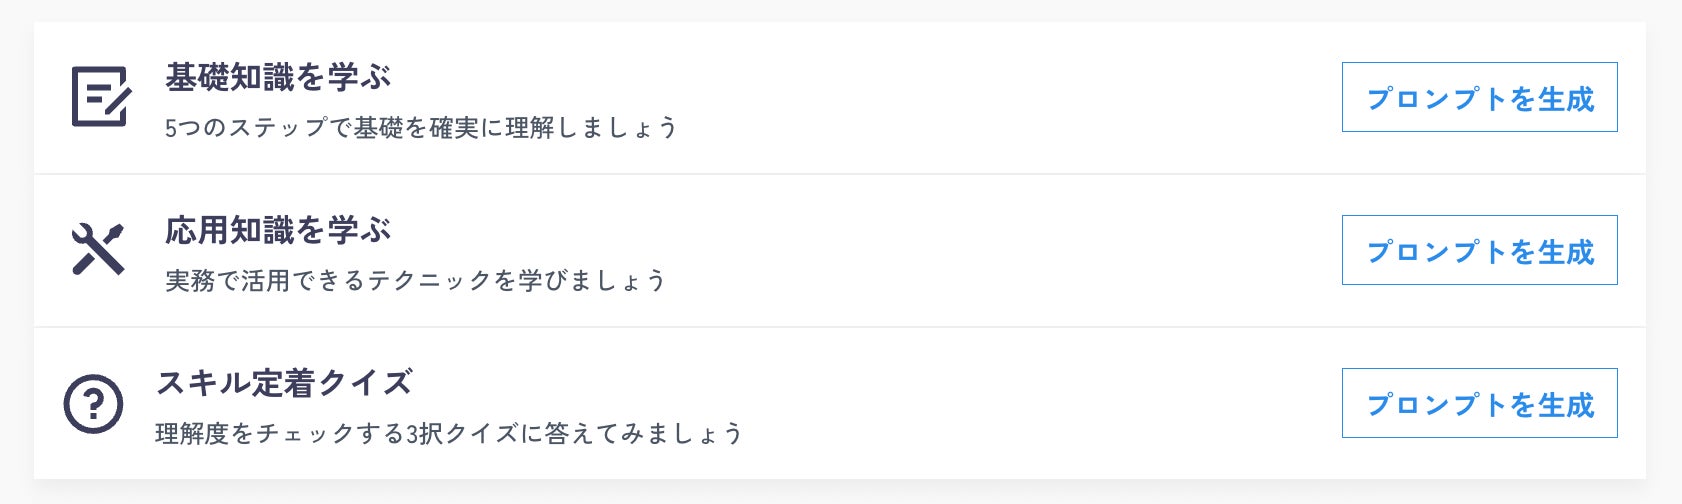This screenshot has height=504, width=1682.
Task: Click empty space in the 基礎知識 row
Action: coord(1000,98)
